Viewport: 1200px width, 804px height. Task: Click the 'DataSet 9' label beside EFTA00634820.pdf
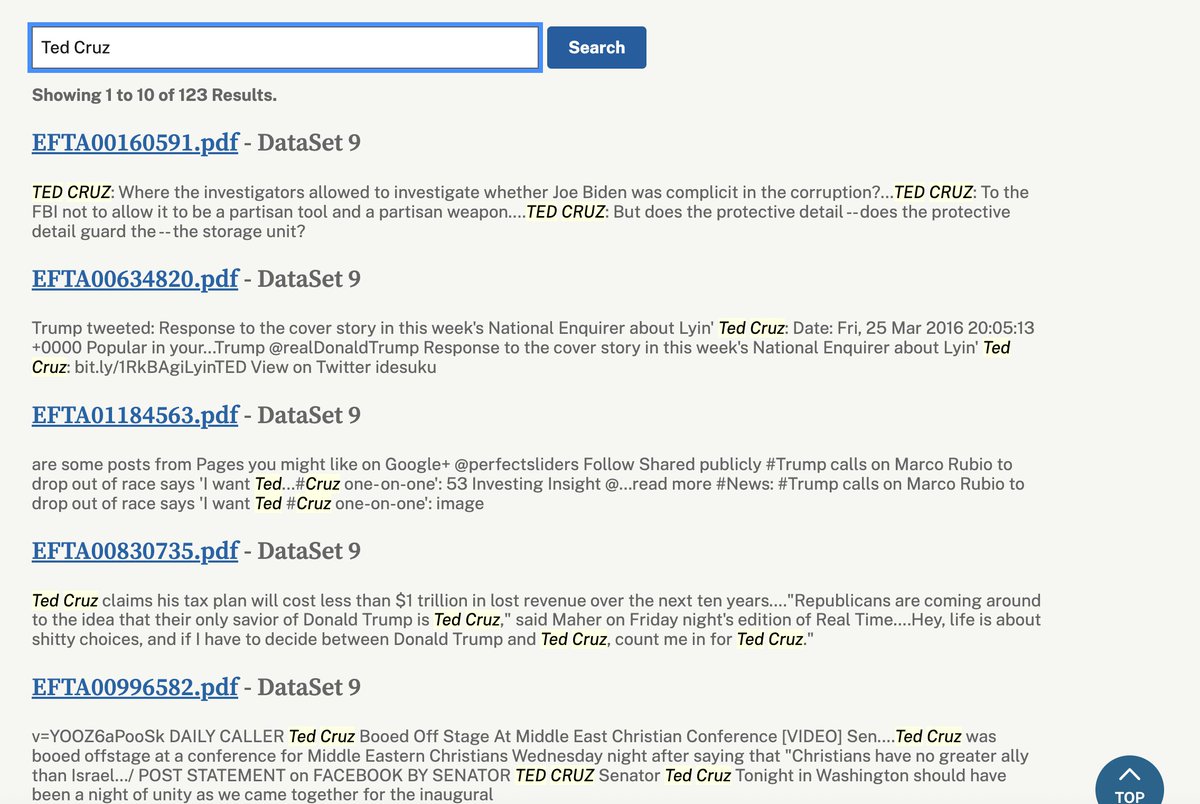point(309,279)
